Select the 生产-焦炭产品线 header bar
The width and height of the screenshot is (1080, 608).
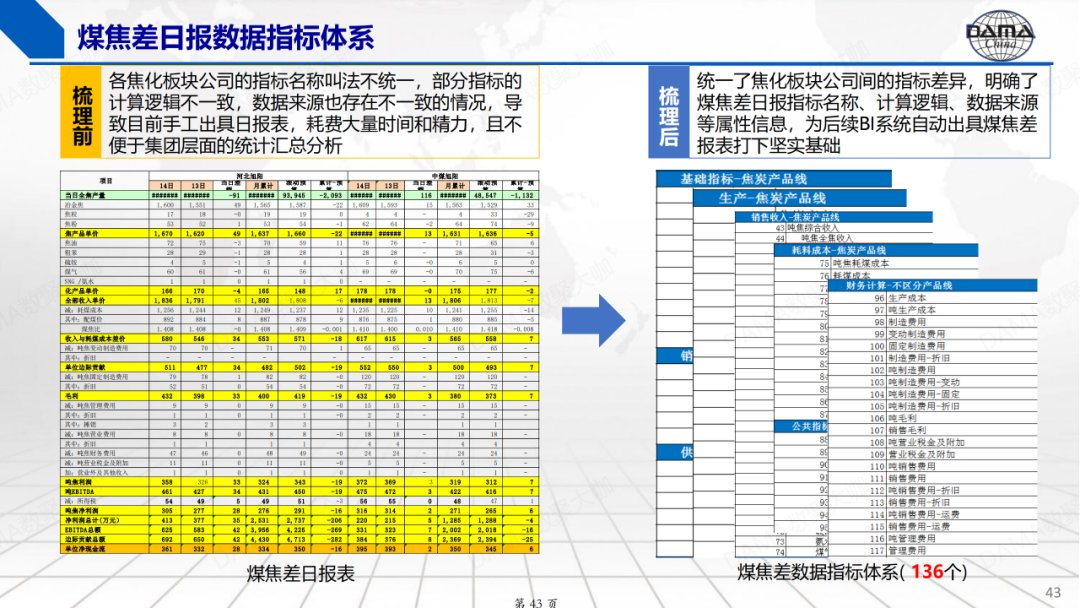point(800,198)
